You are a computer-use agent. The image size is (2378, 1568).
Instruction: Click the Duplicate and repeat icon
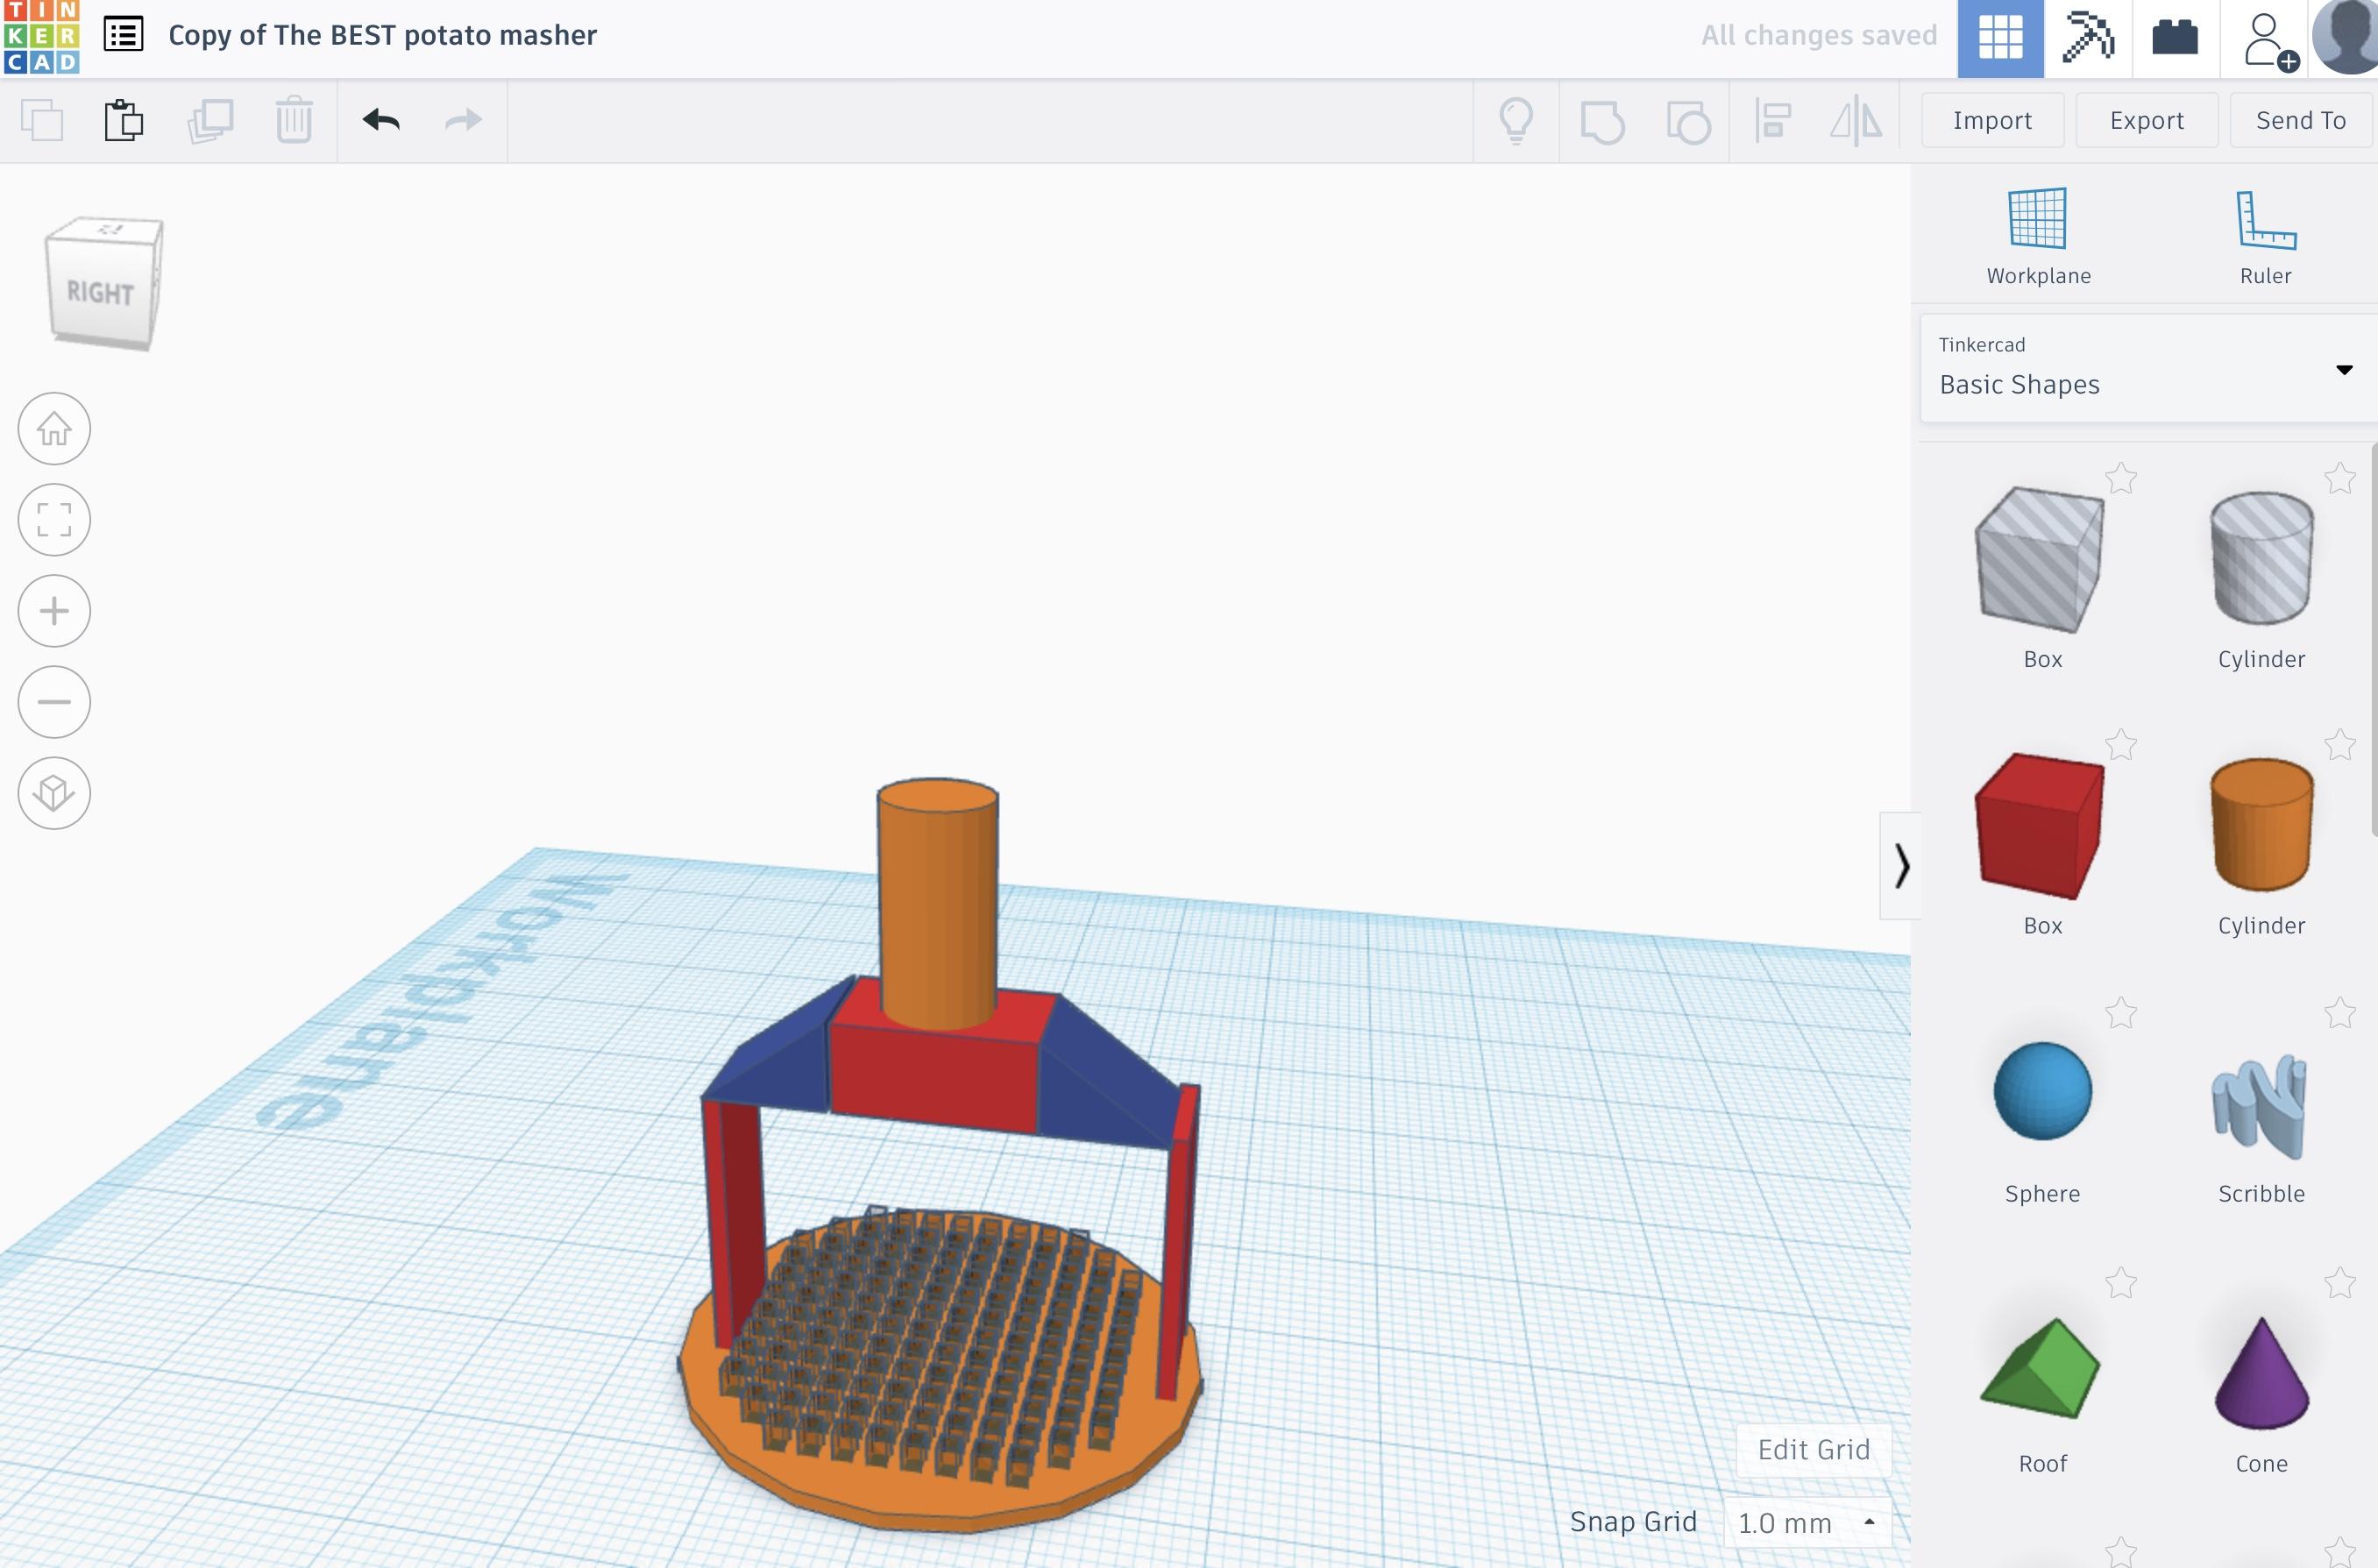pyautogui.click(x=210, y=121)
